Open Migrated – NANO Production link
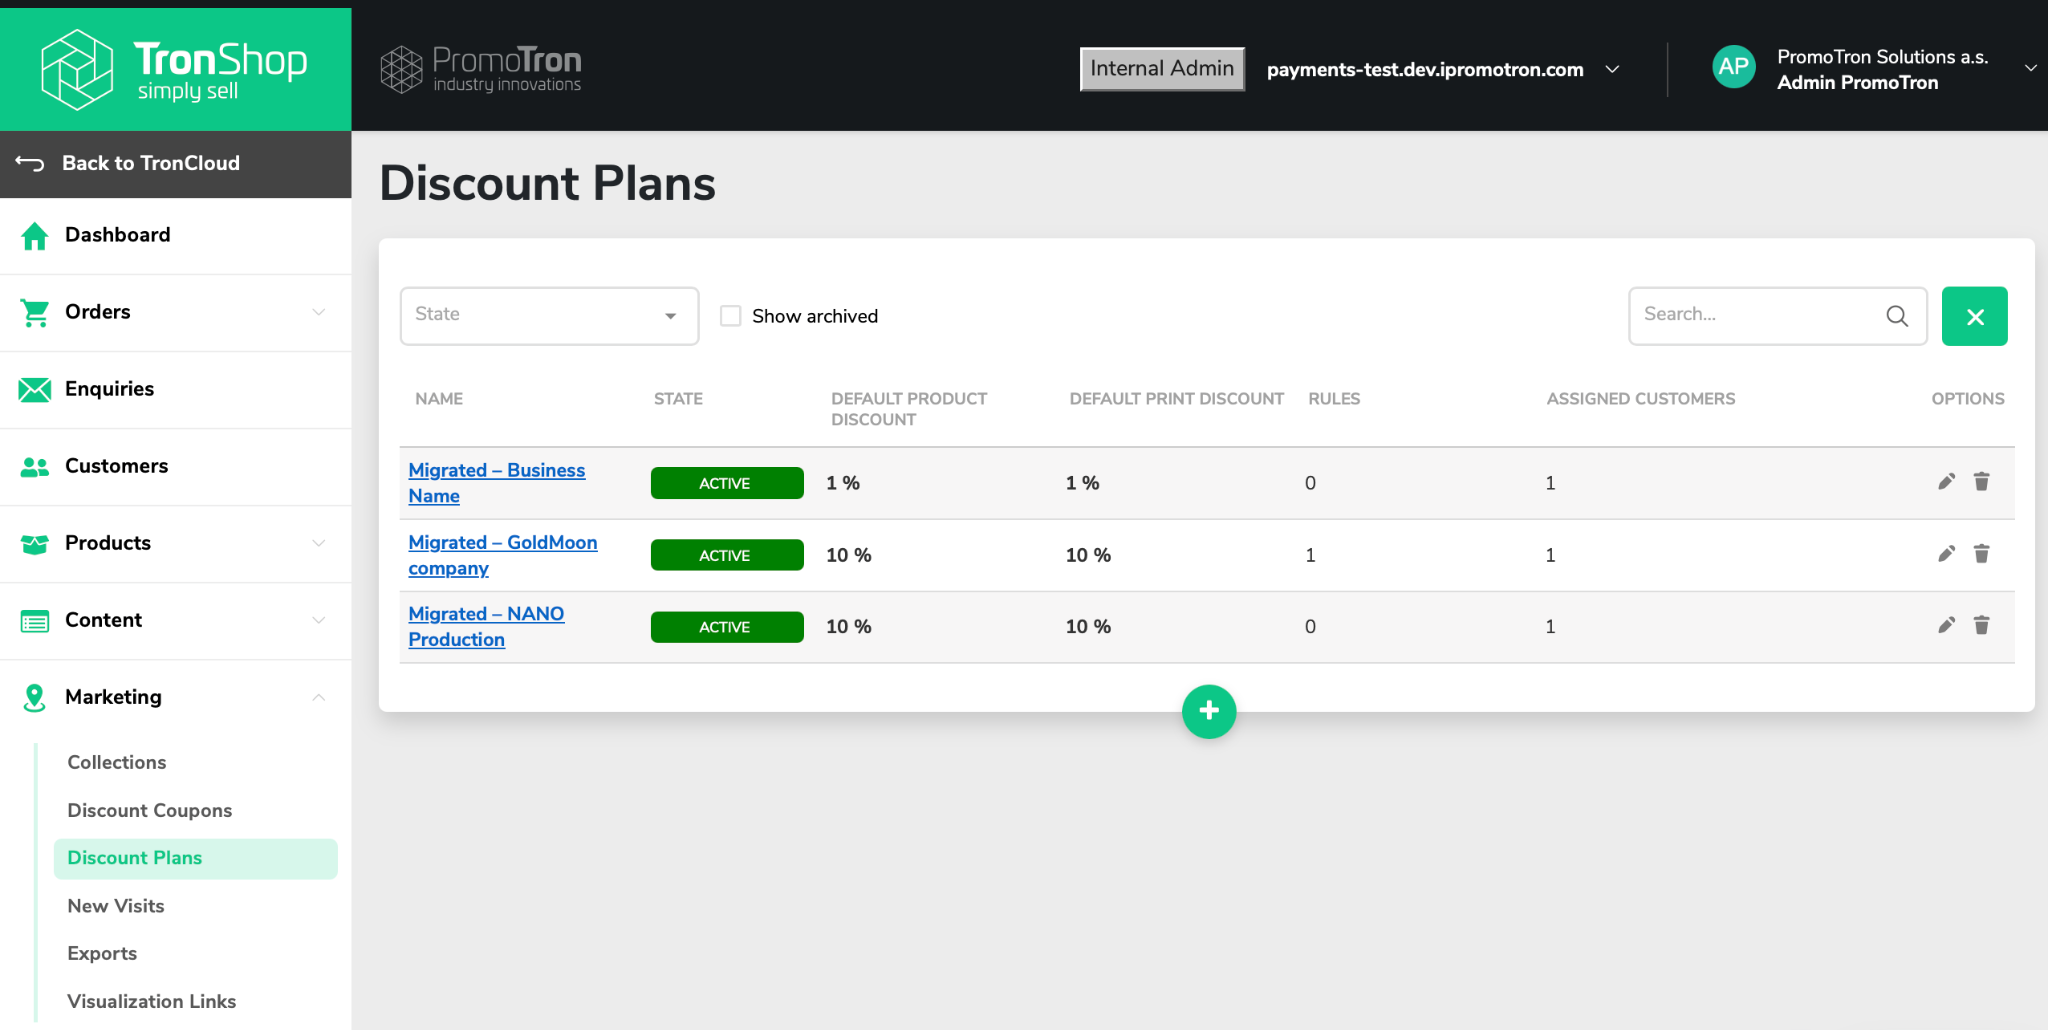Image resolution: width=2048 pixels, height=1030 pixels. (486, 627)
